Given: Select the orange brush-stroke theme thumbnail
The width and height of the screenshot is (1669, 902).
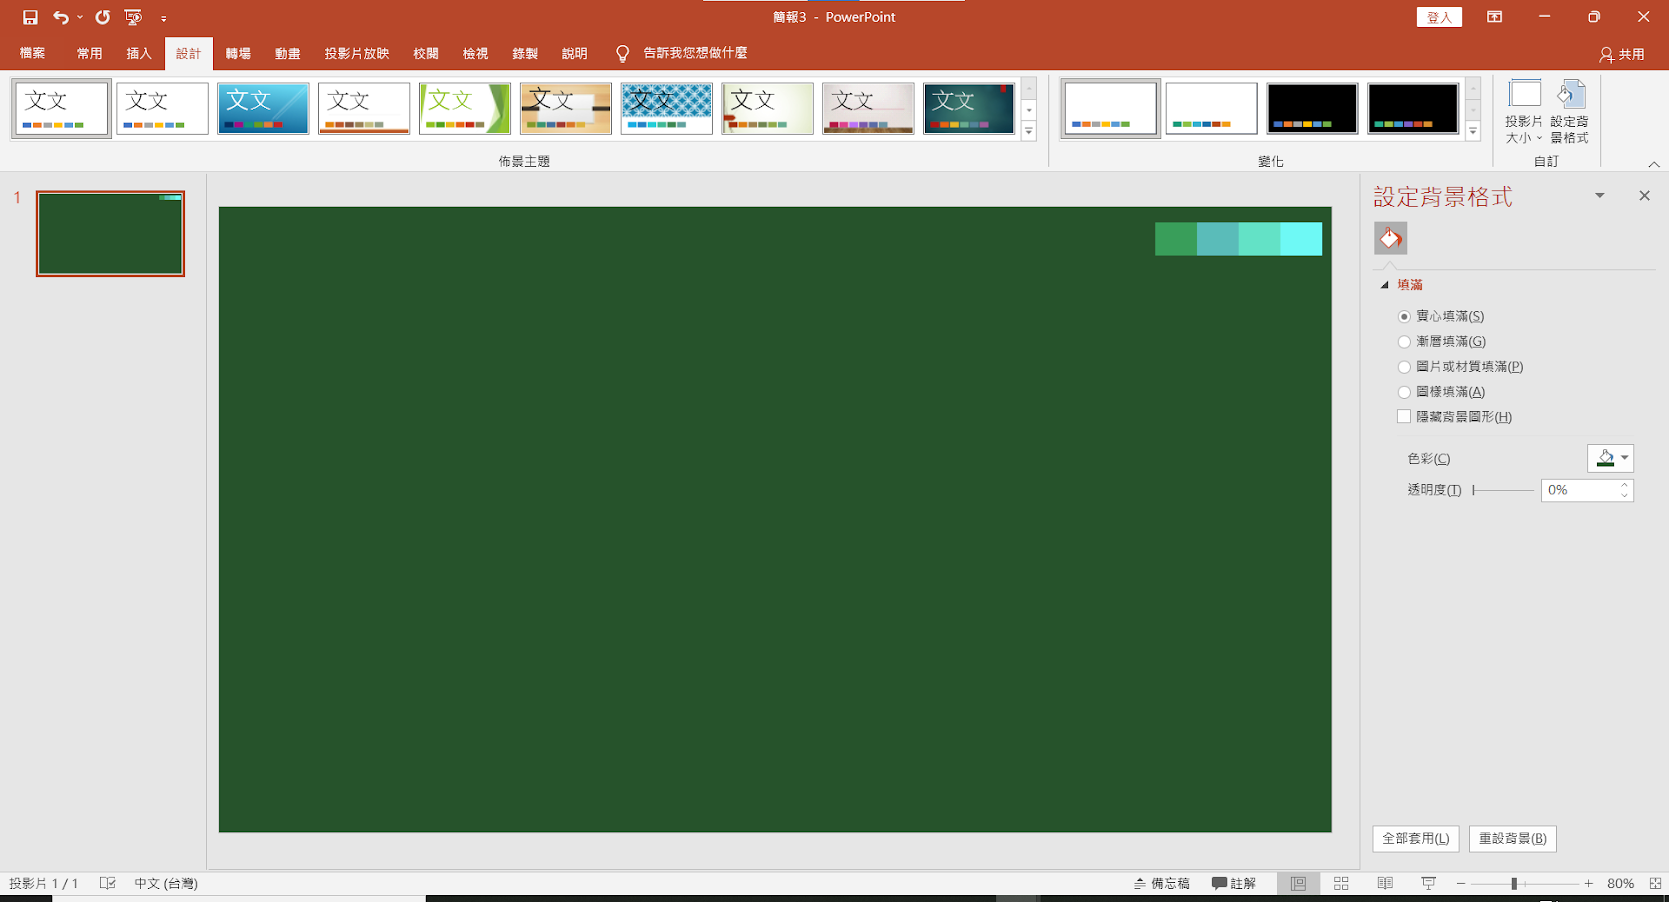Looking at the screenshot, I should point(566,108).
